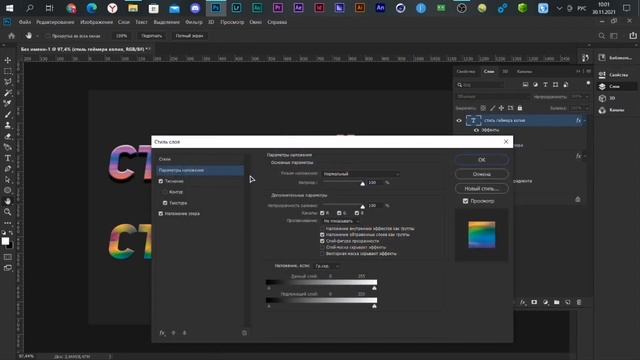The width and height of the screenshot is (640, 360).
Task: Toggle visibility eye of Эффекты
Action: 476,130
